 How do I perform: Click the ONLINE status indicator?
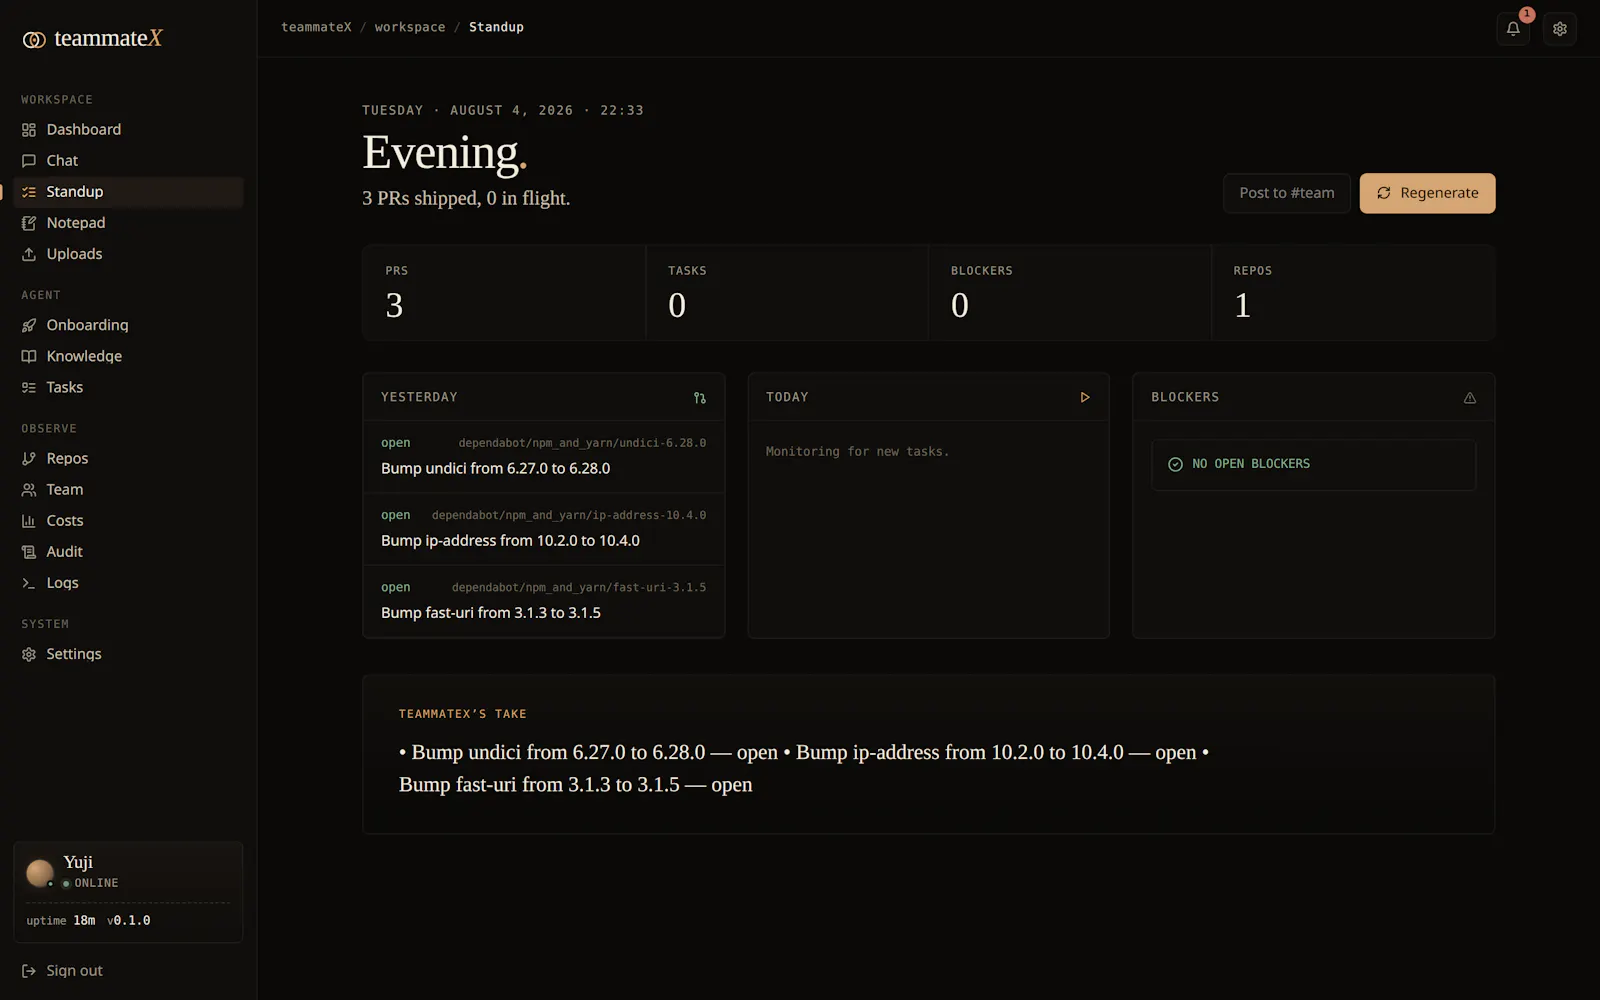point(90,883)
